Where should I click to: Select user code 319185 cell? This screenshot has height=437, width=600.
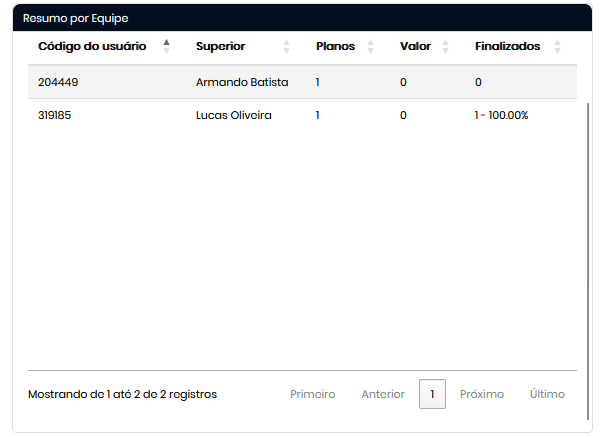click(55, 115)
